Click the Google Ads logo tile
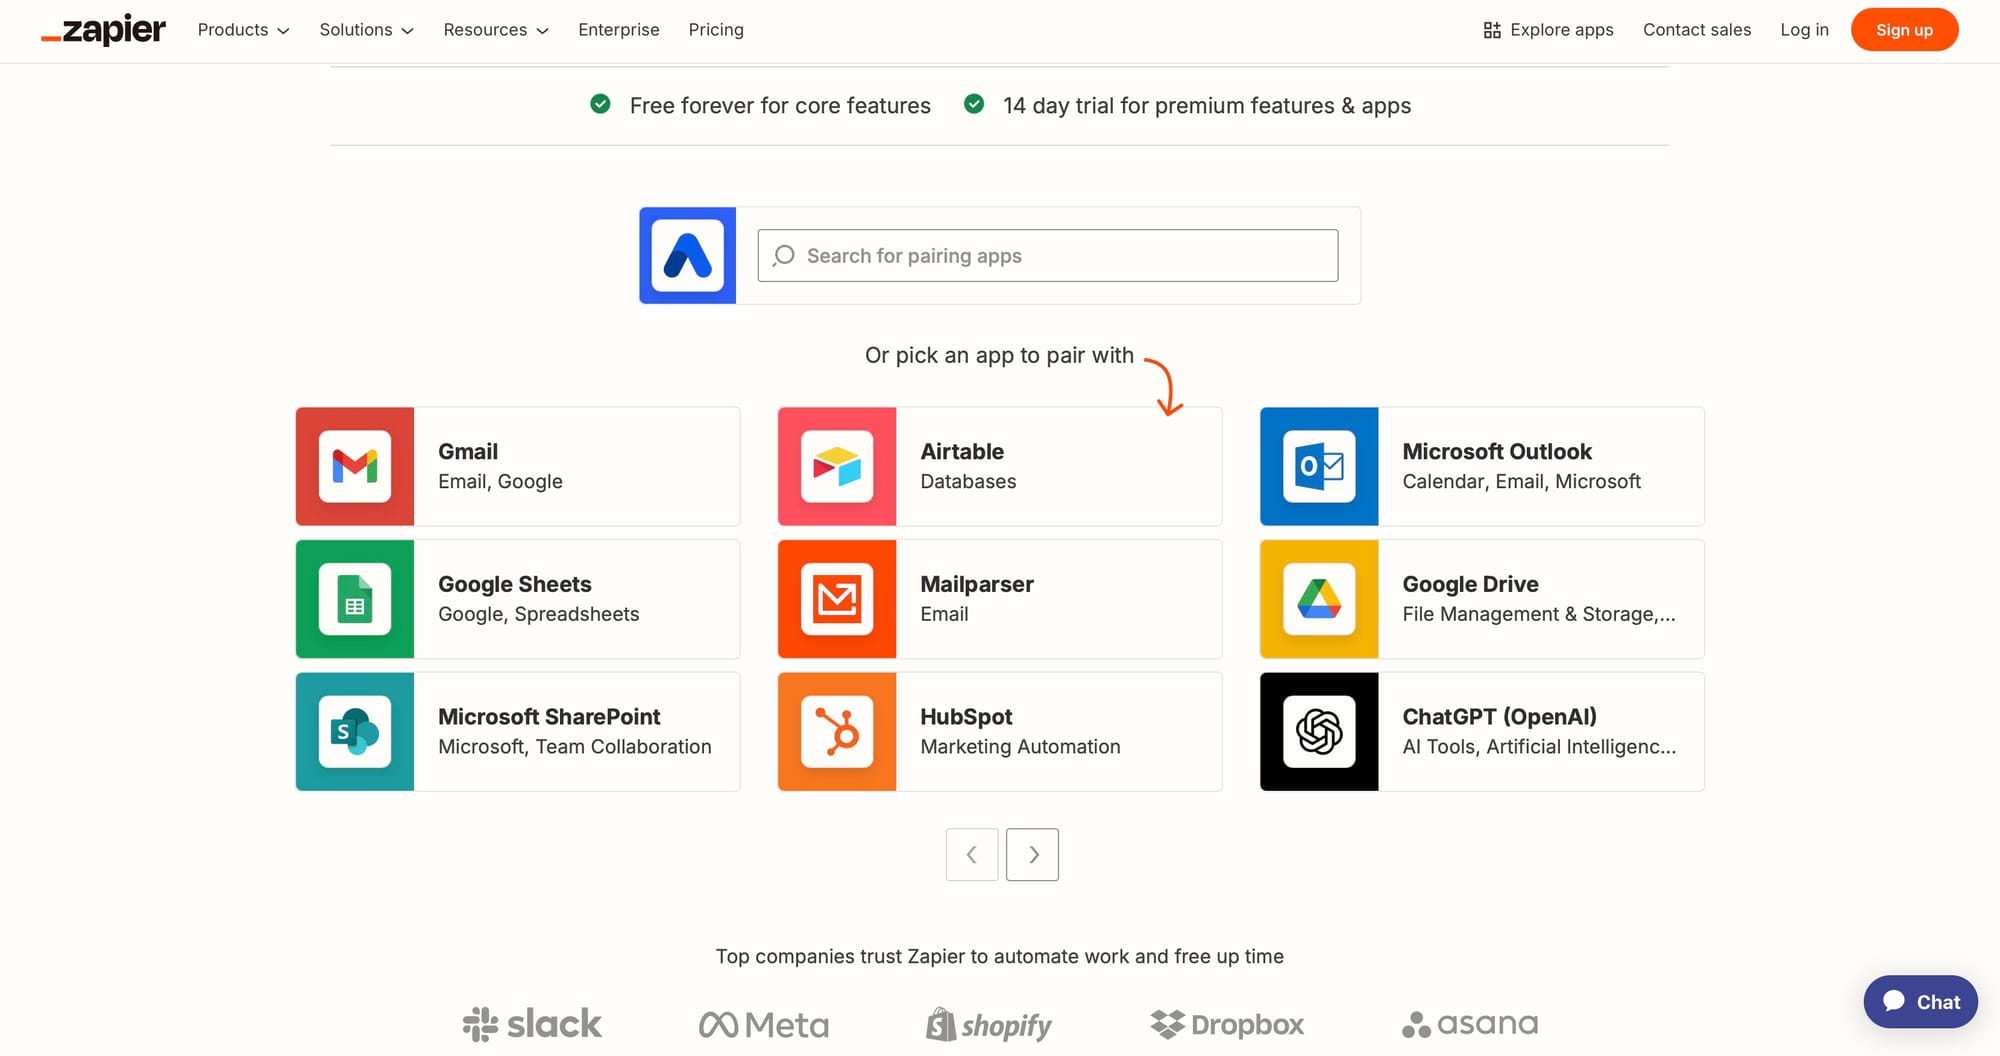Image resolution: width=2000 pixels, height=1056 pixels. (x=688, y=256)
